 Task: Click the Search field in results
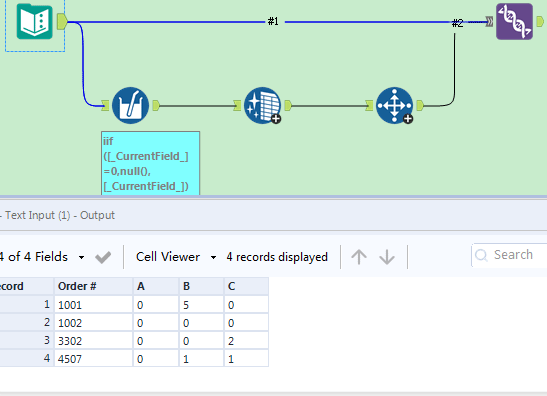point(509,255)
